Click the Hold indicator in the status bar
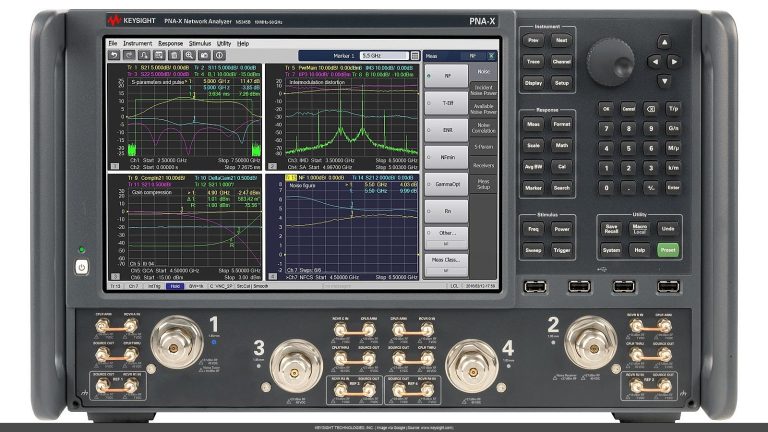This screenshot has width=768, height=432. [175, 286]
